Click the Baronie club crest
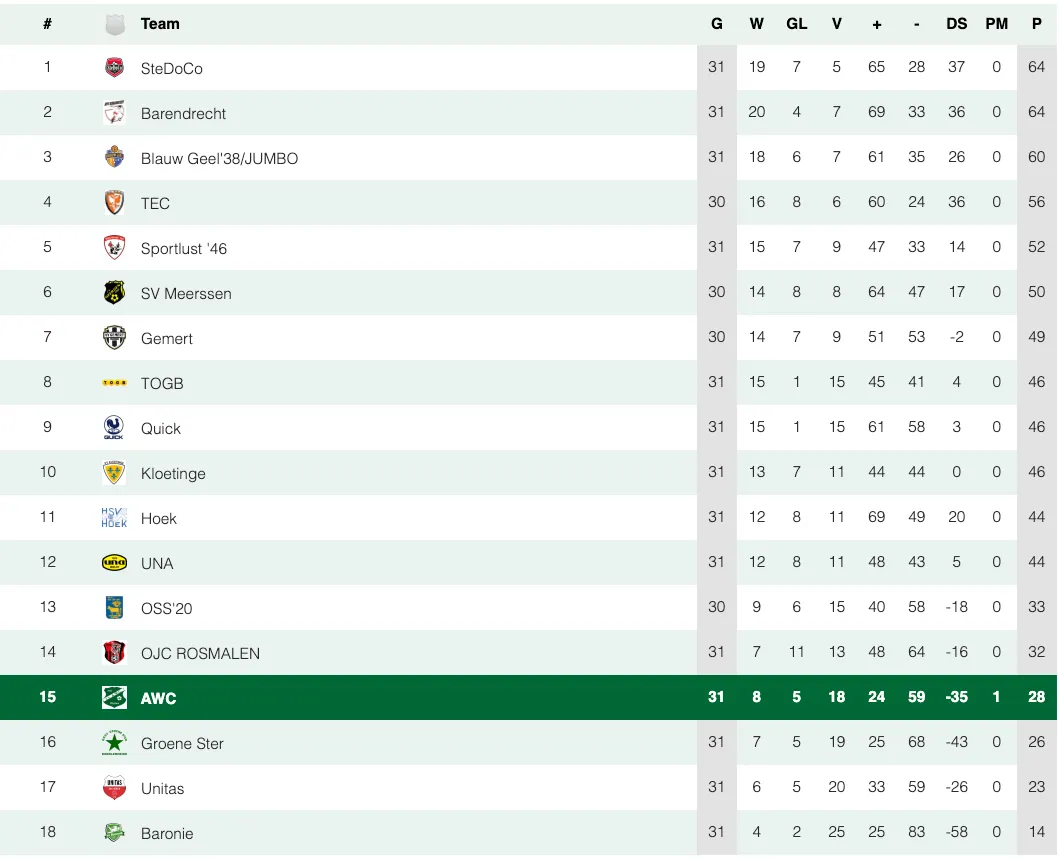The height and width of the screenshot is (859, 1059). (115, 833)
